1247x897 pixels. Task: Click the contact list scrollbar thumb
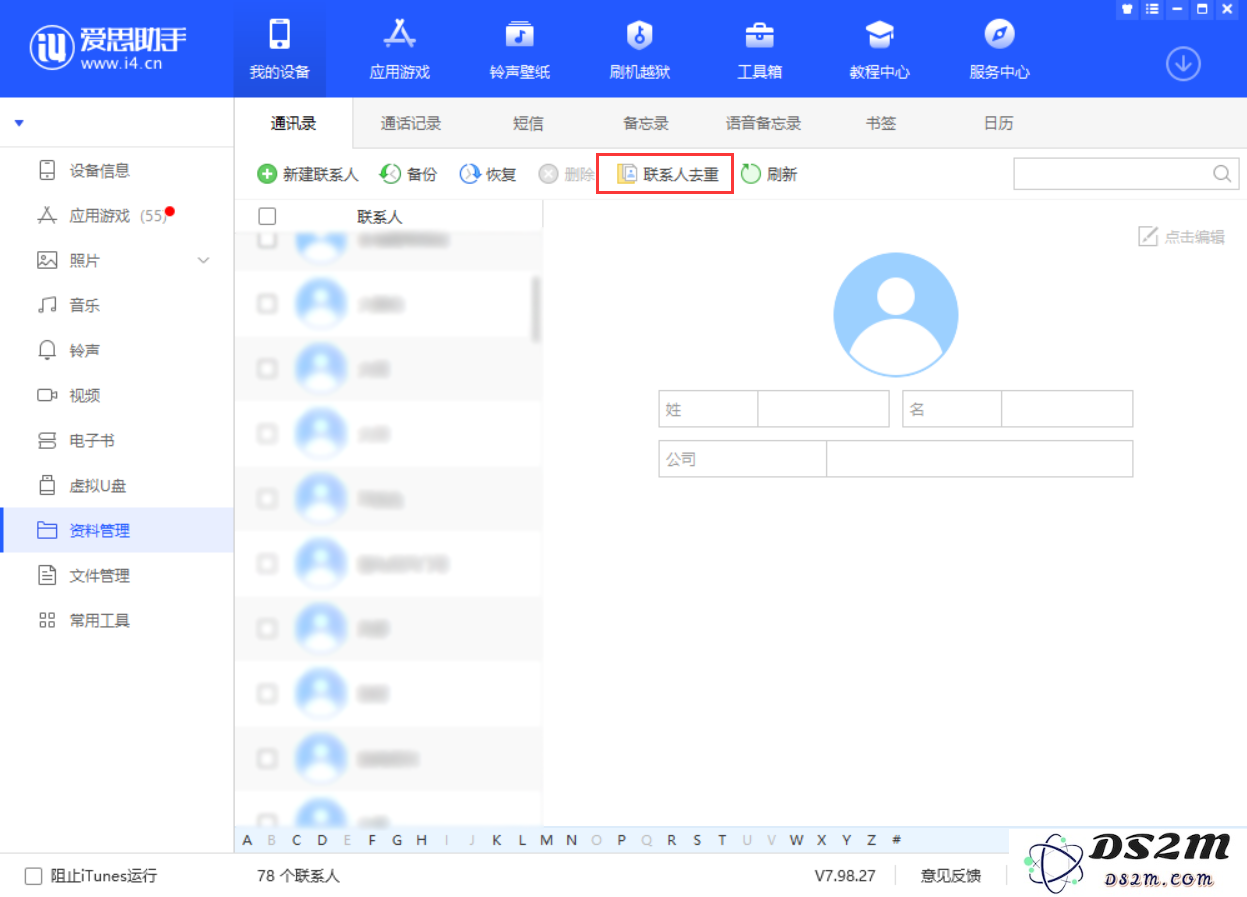tap(536, 310)
